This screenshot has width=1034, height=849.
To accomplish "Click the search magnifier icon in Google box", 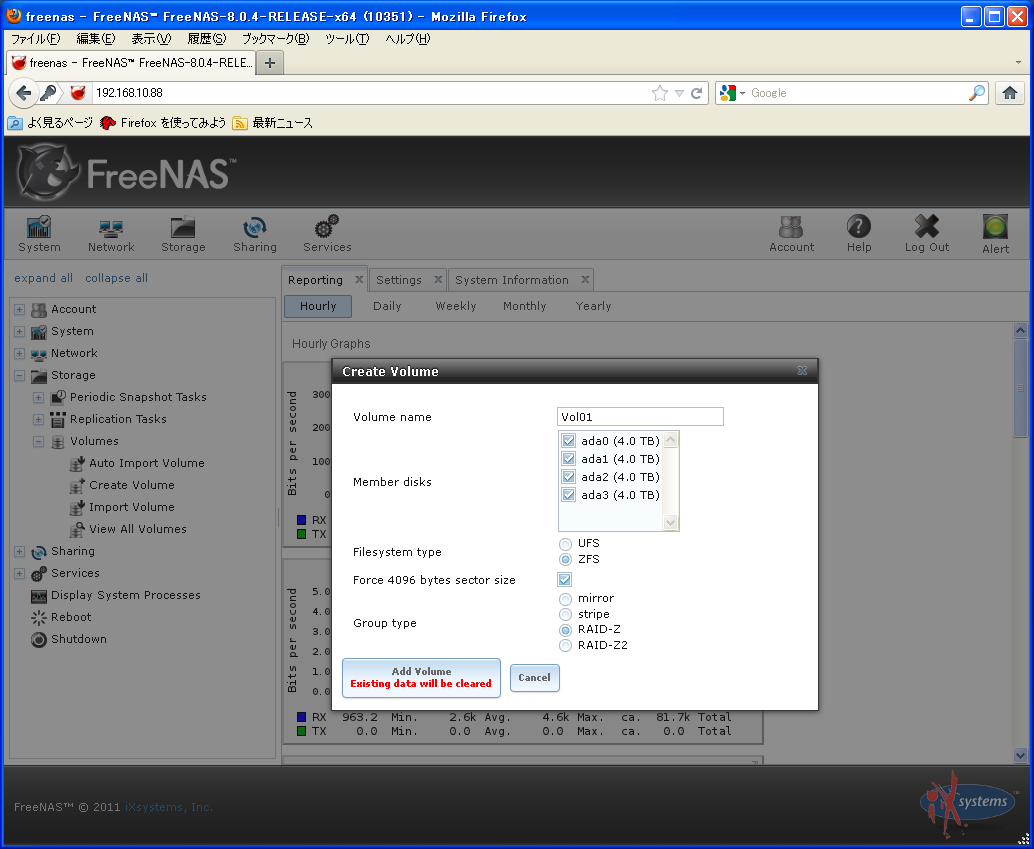I will click(x=977, y=93).
